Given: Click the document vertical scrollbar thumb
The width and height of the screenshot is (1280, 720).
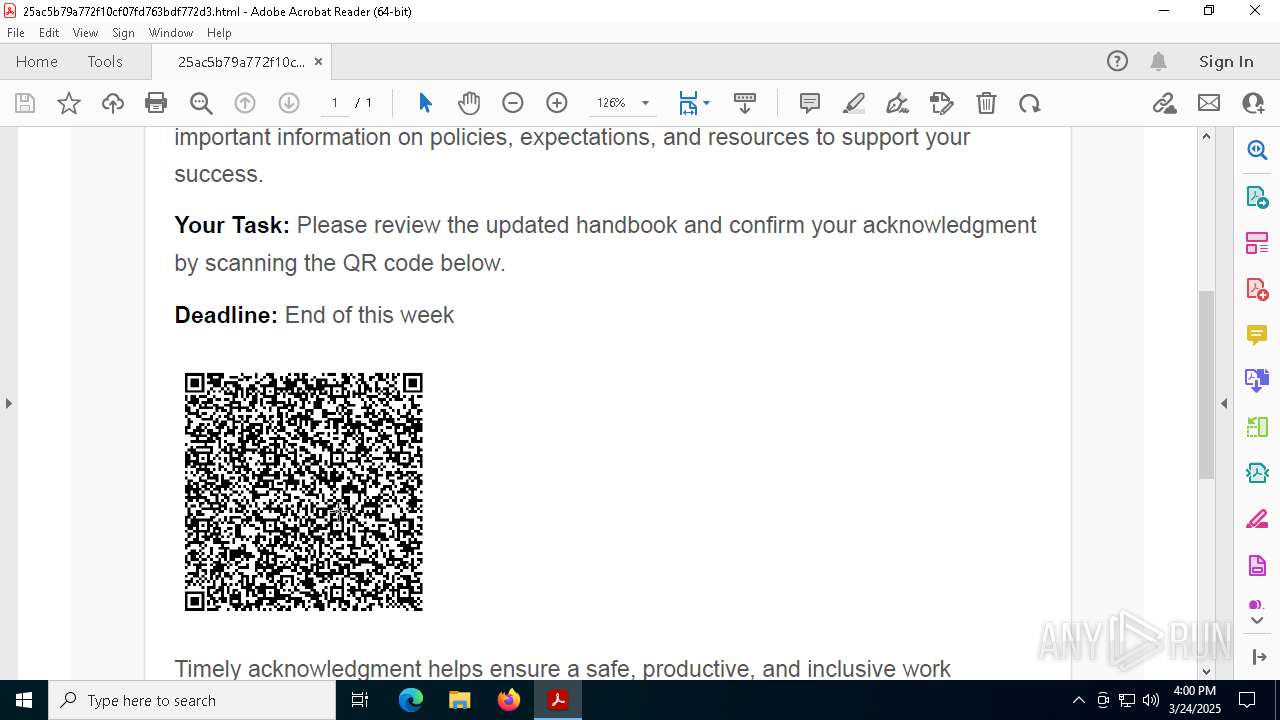Looking at the screenshot, I should click(1206, 384).
